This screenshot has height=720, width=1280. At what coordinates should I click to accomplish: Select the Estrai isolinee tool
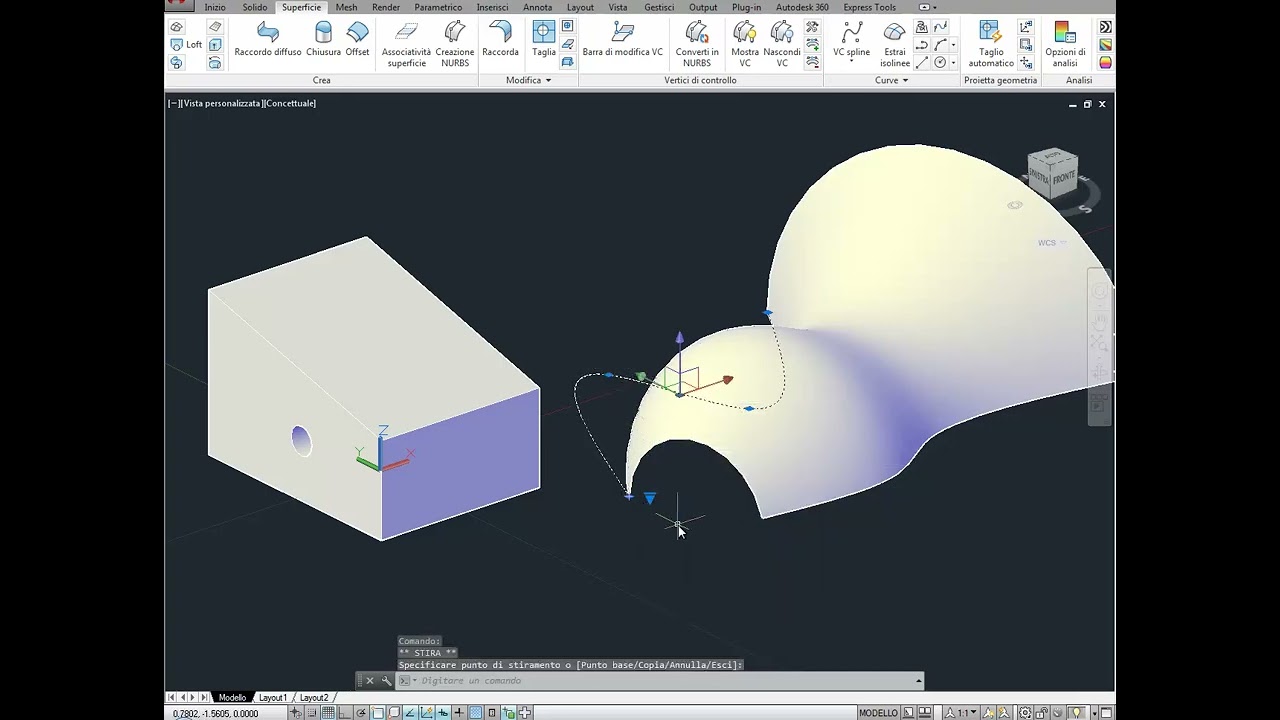point(895,44)
